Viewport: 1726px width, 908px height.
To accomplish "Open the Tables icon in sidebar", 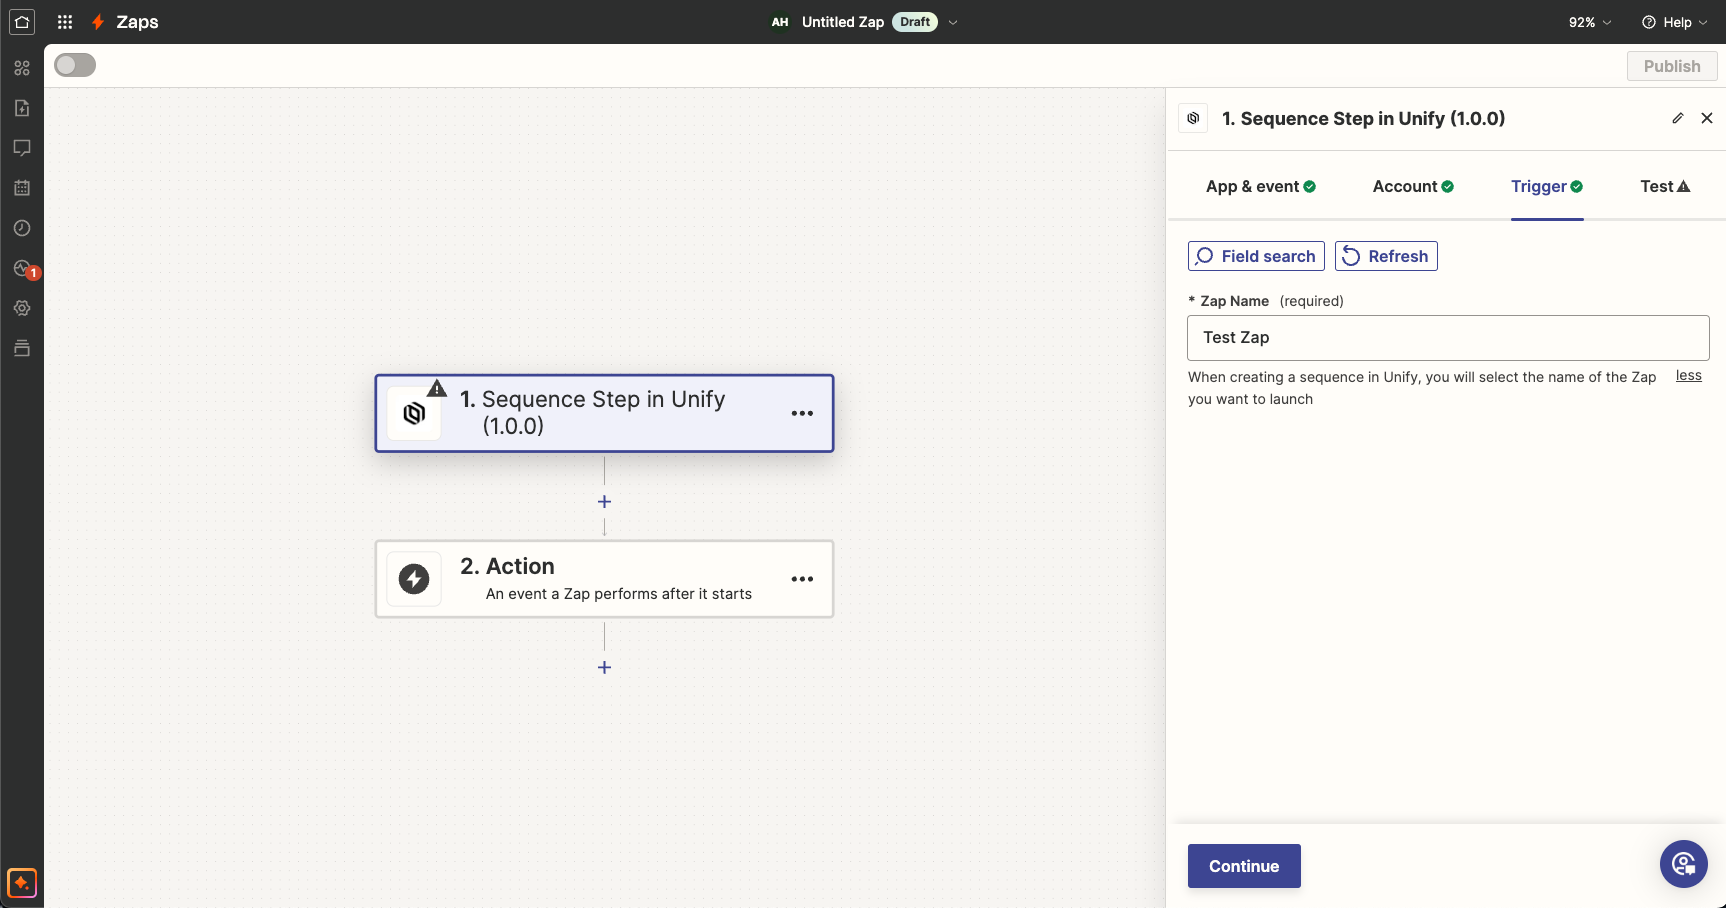I will coord(22,188).
